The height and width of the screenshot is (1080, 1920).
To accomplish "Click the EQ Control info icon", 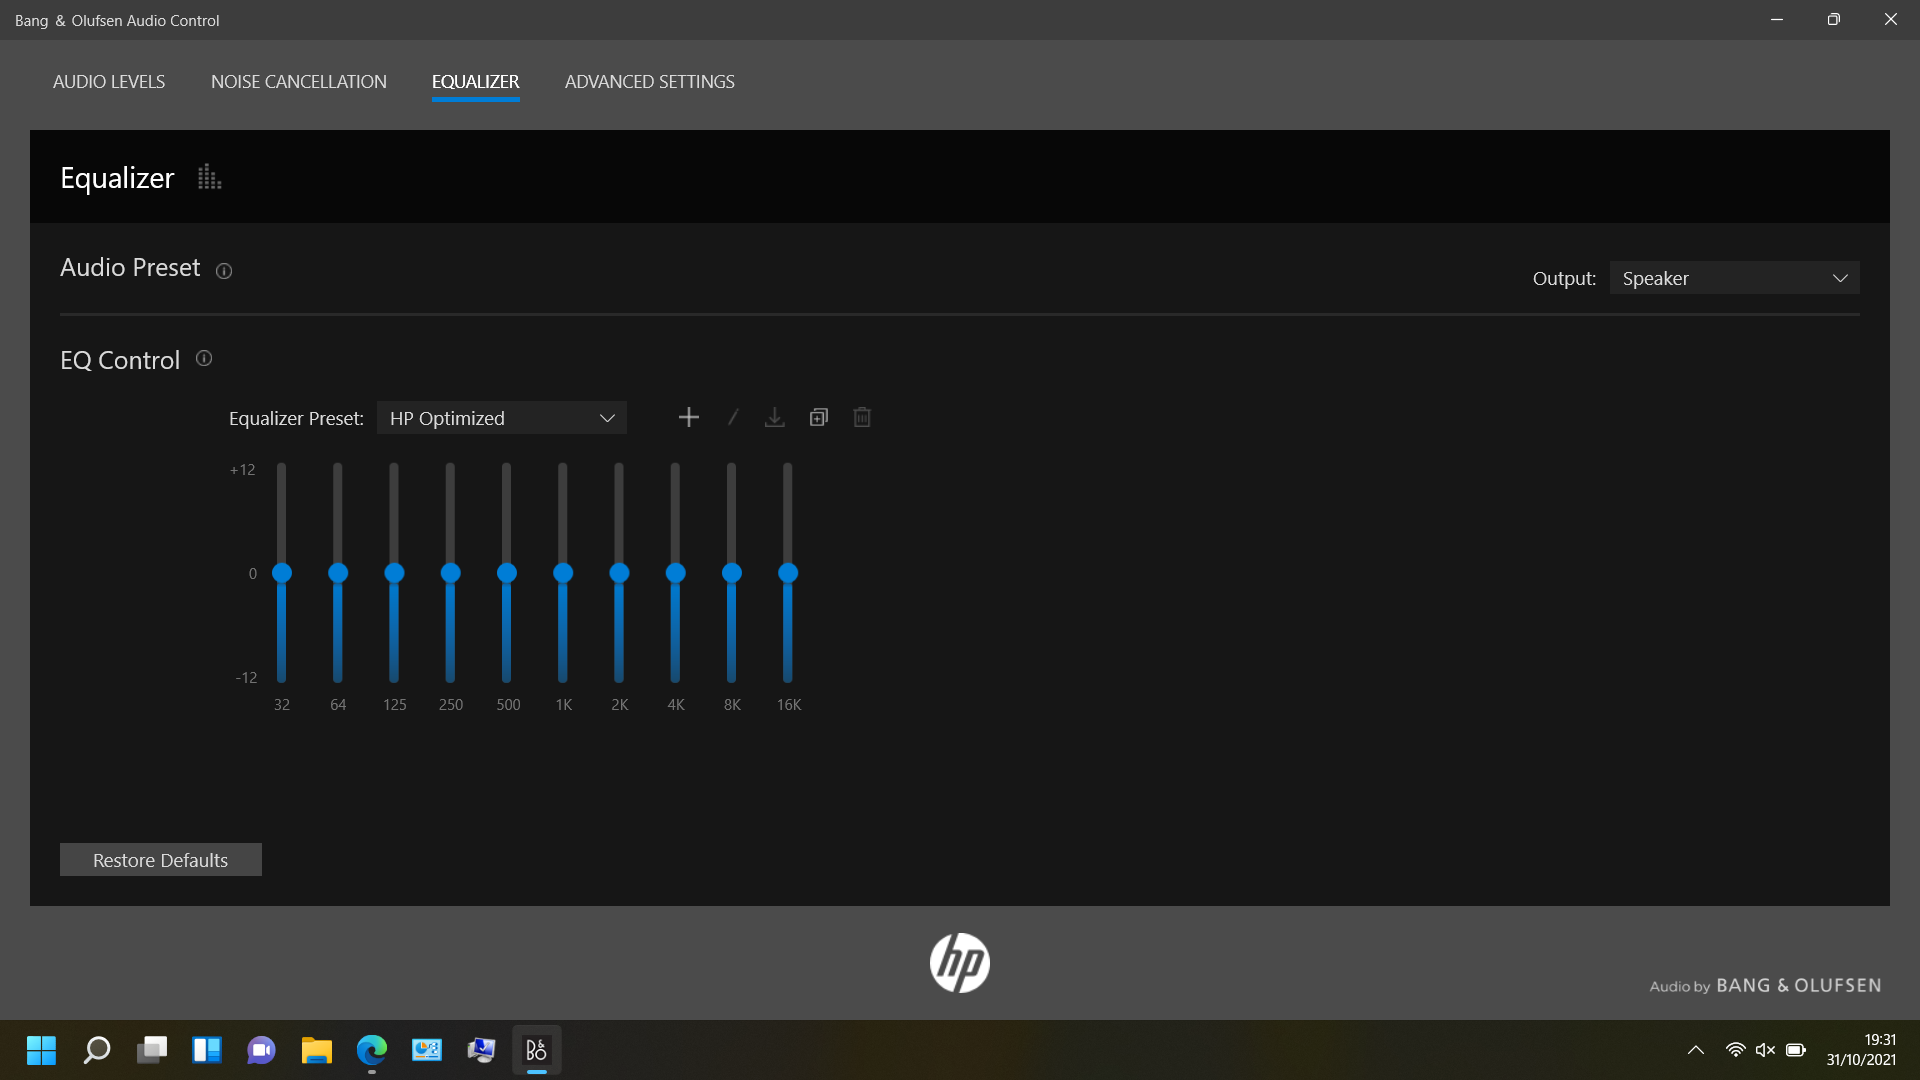I will pos(204,359).
